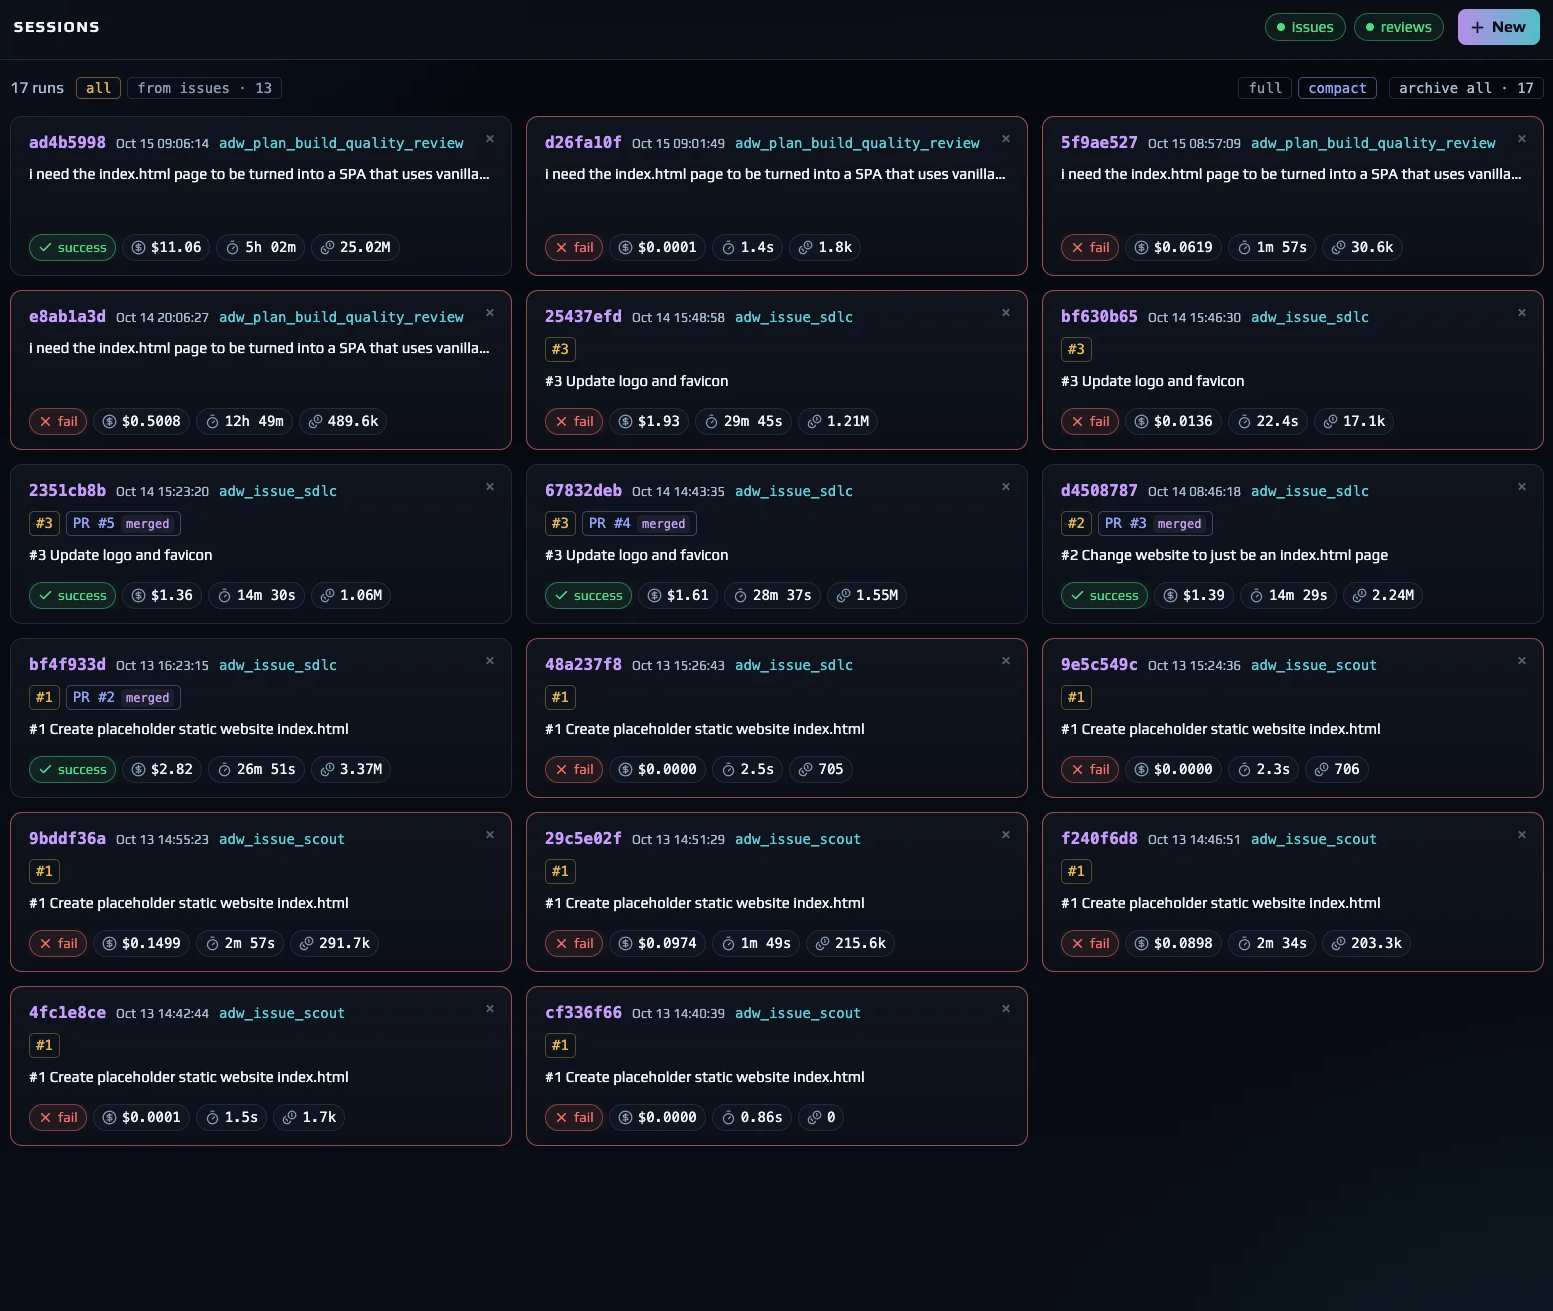Filter runs from issues
The image size is (1553, 1311).
point(204,88)
